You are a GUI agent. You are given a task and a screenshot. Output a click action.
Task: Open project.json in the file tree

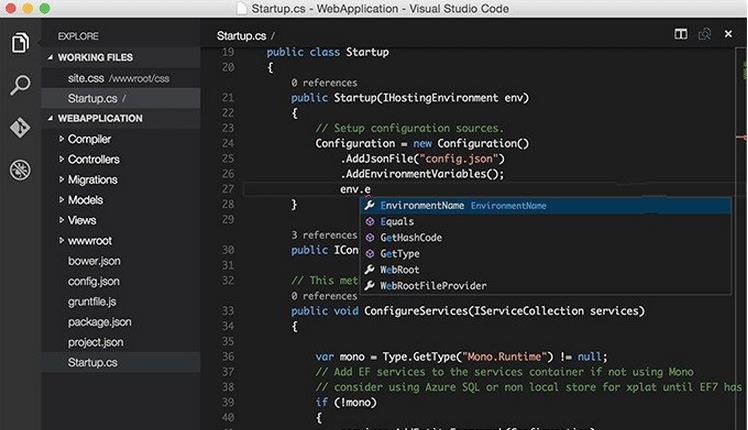(x=121, y=342)
